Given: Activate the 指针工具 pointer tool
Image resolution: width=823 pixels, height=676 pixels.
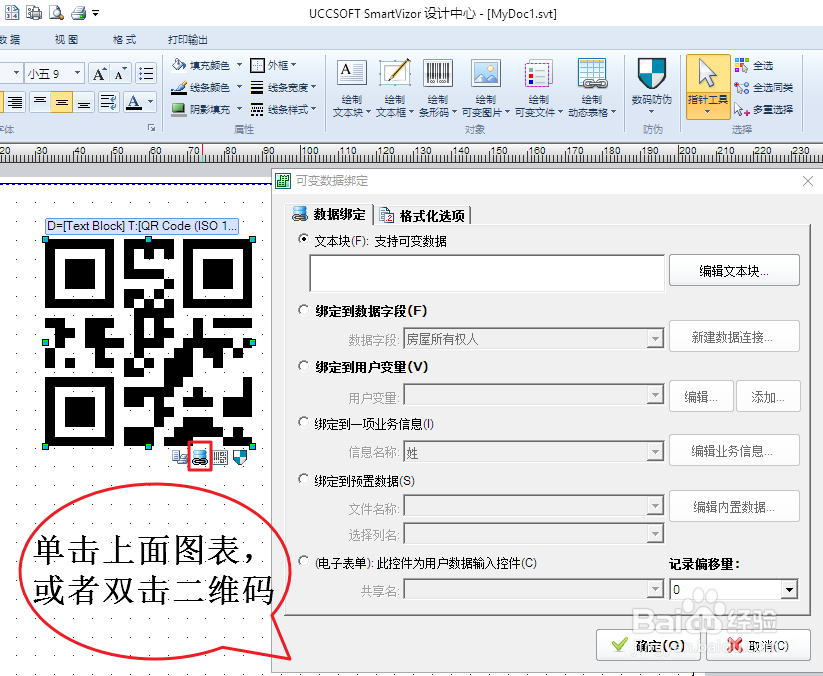Looking at the screenshot, I should (x=708, y=87).
